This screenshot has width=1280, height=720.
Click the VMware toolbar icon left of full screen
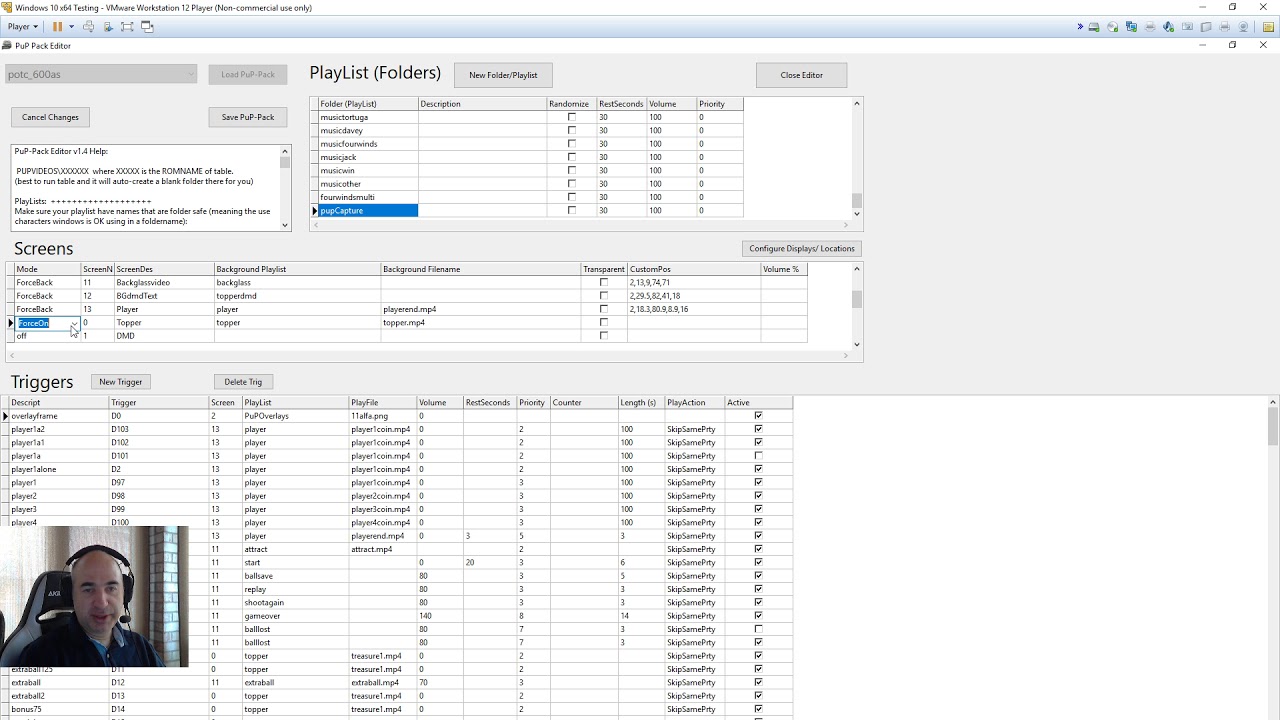[108, 27]
